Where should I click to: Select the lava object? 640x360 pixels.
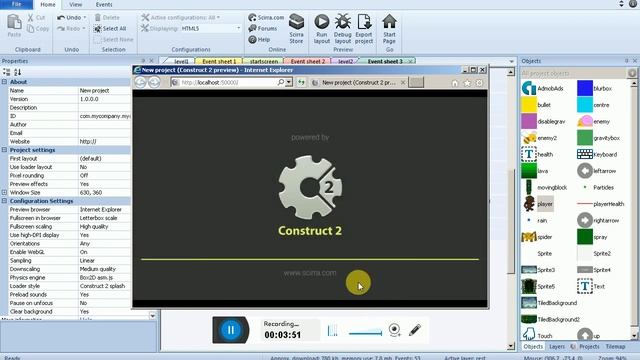(x=535, y=171)
